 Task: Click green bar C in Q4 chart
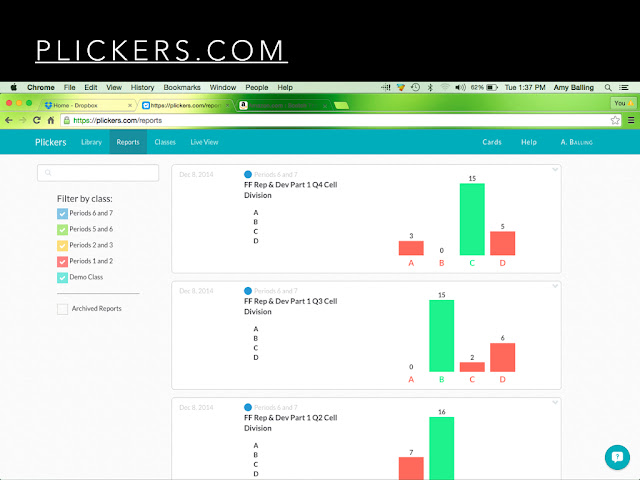(x=472, y=219)
